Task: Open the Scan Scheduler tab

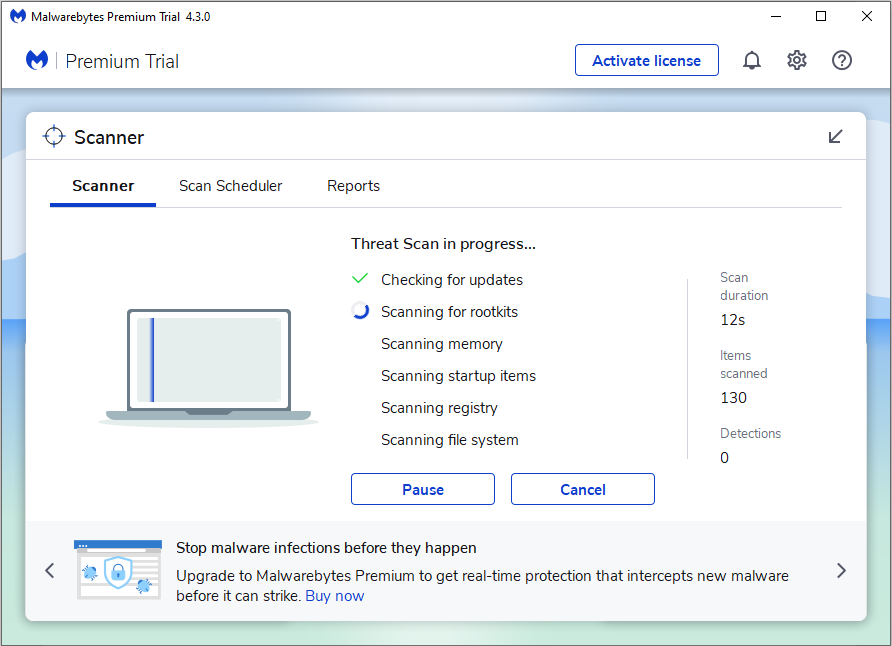Action: pos(230,186)
